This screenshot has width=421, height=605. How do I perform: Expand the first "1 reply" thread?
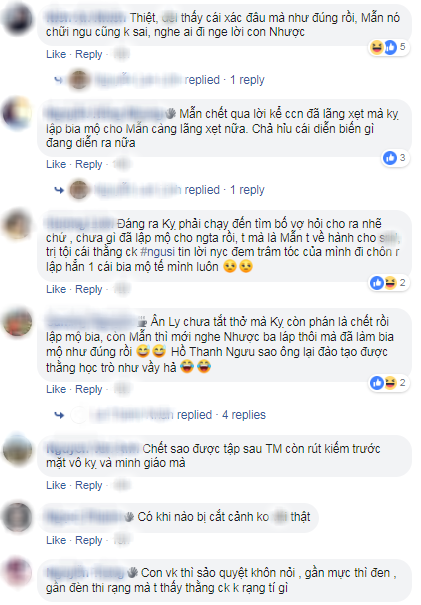(247, 80)
